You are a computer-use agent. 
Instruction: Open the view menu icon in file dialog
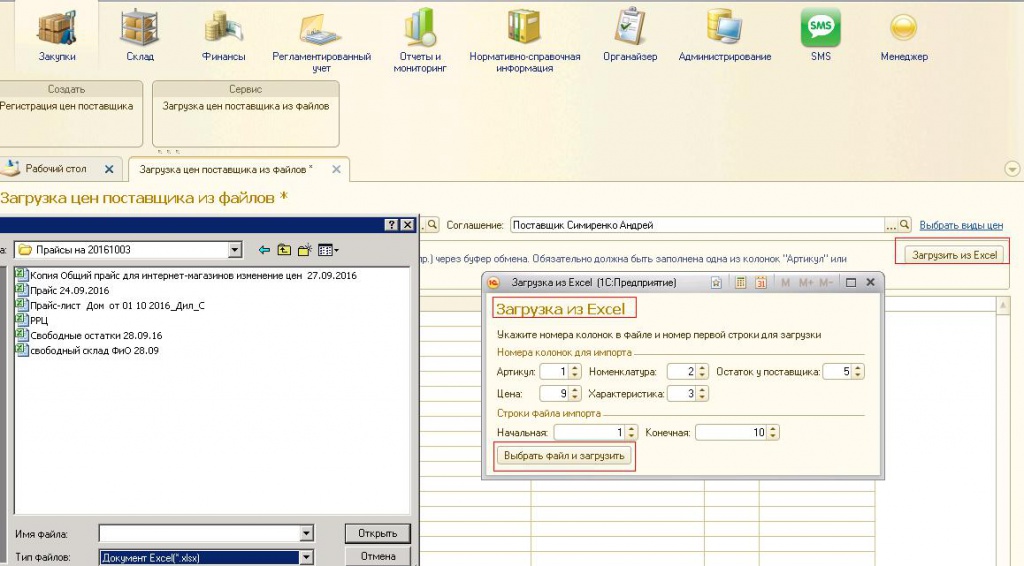tap(328, 250)
